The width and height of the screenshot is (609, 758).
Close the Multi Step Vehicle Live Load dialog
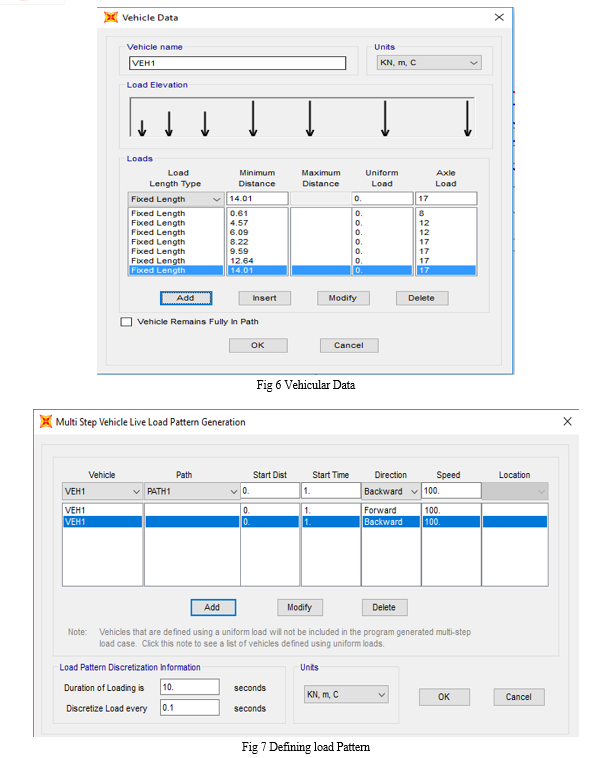pyautogui.click(x=567, y=422)
